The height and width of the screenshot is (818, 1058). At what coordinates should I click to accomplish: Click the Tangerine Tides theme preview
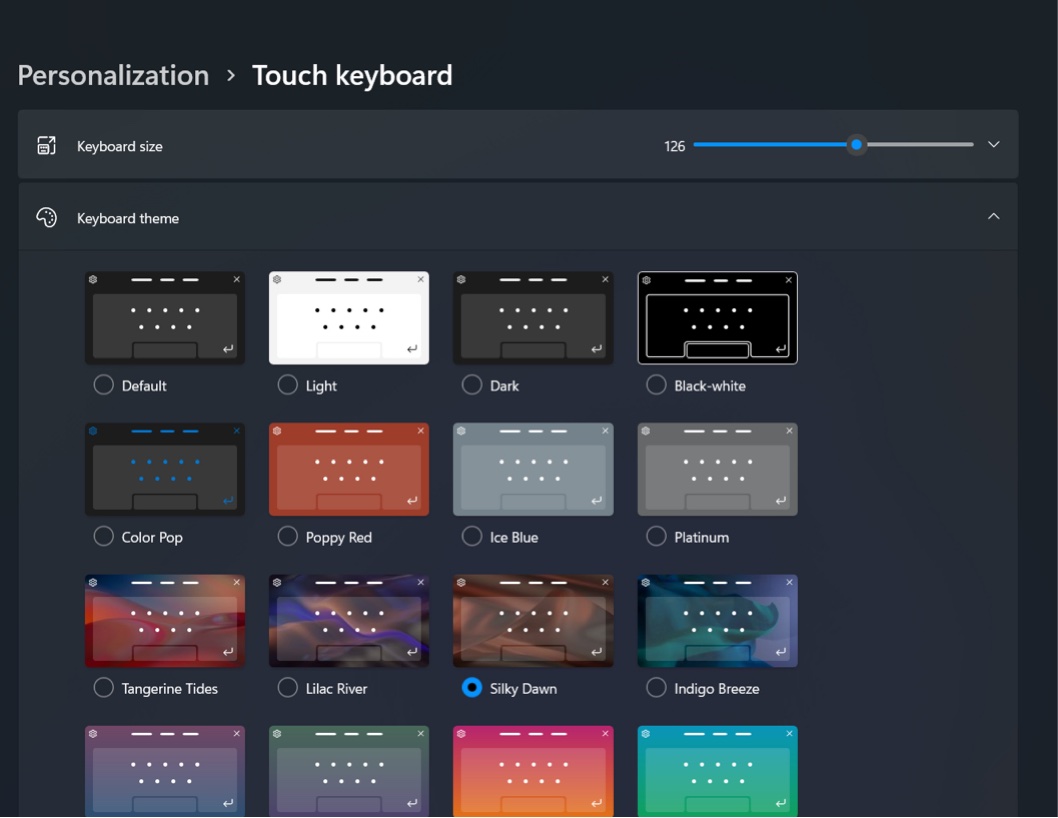165,620
